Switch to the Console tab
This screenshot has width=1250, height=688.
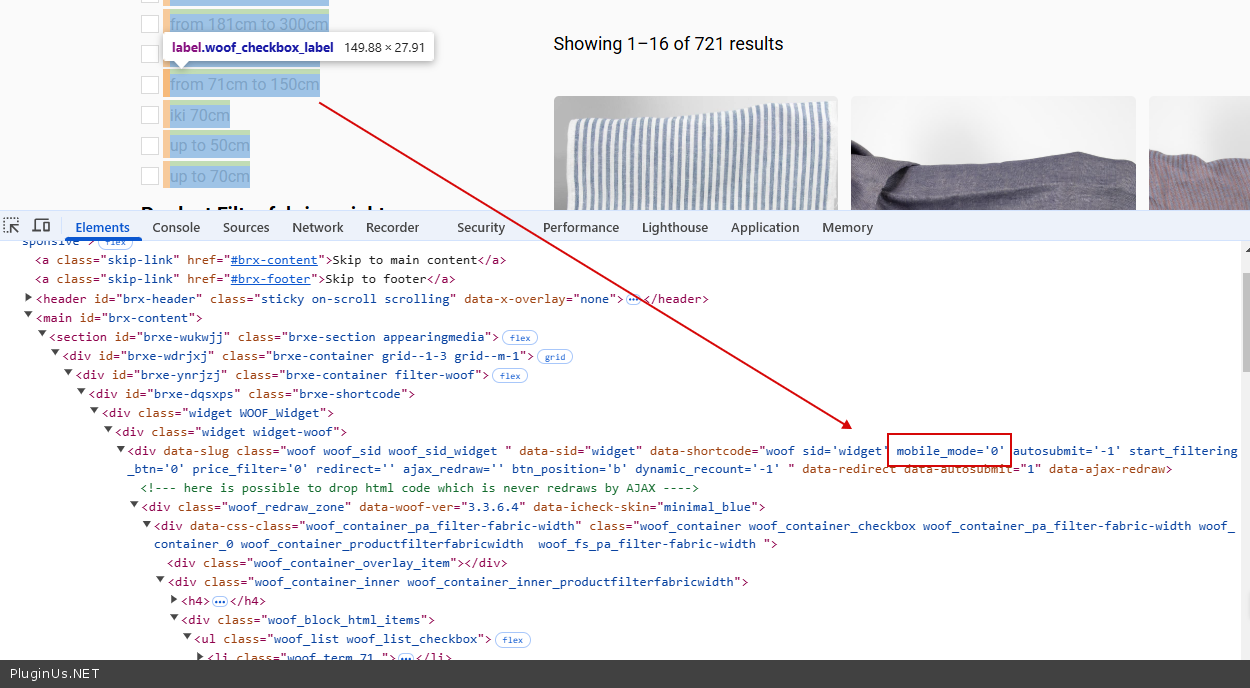176,227
